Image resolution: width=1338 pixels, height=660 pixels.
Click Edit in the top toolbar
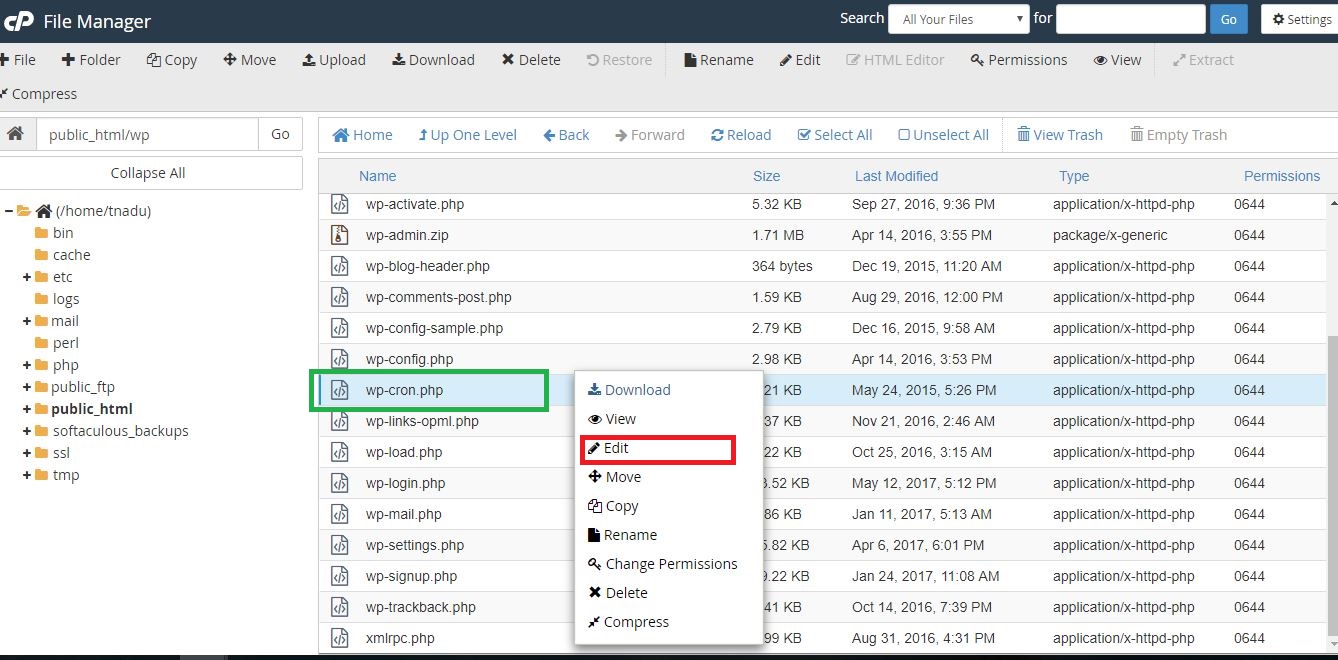point(800,60)
